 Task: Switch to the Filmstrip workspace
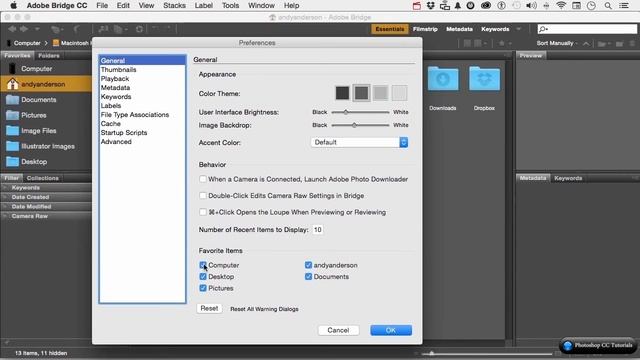point(425,29)
